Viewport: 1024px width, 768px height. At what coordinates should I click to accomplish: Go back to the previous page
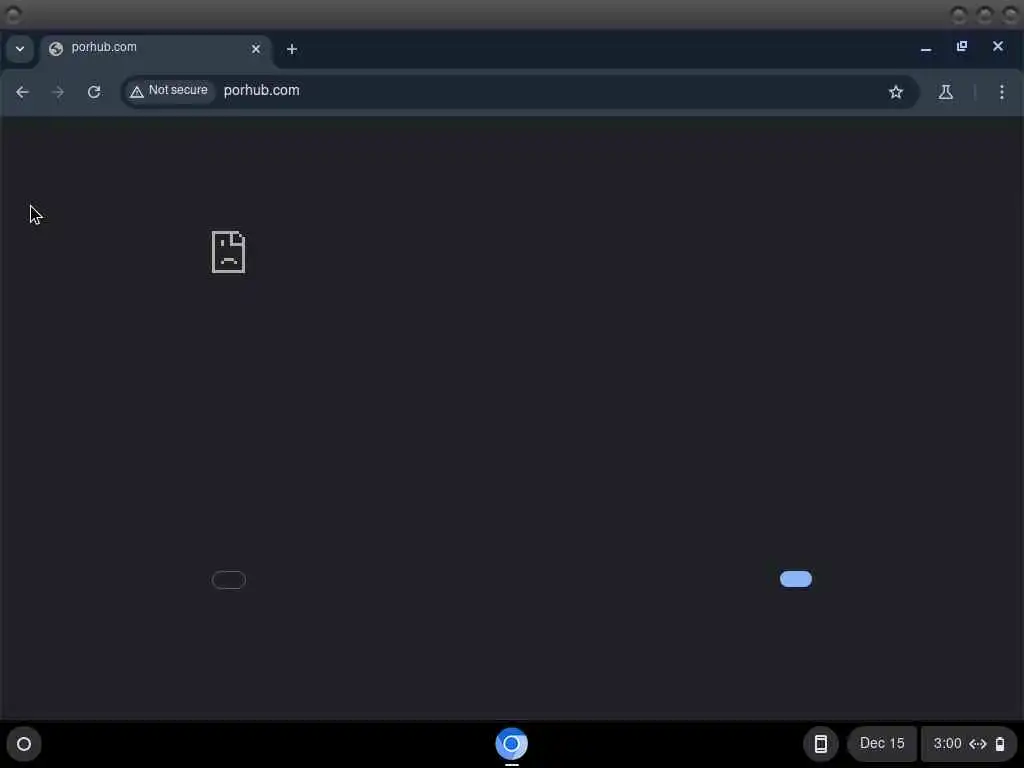22,92
